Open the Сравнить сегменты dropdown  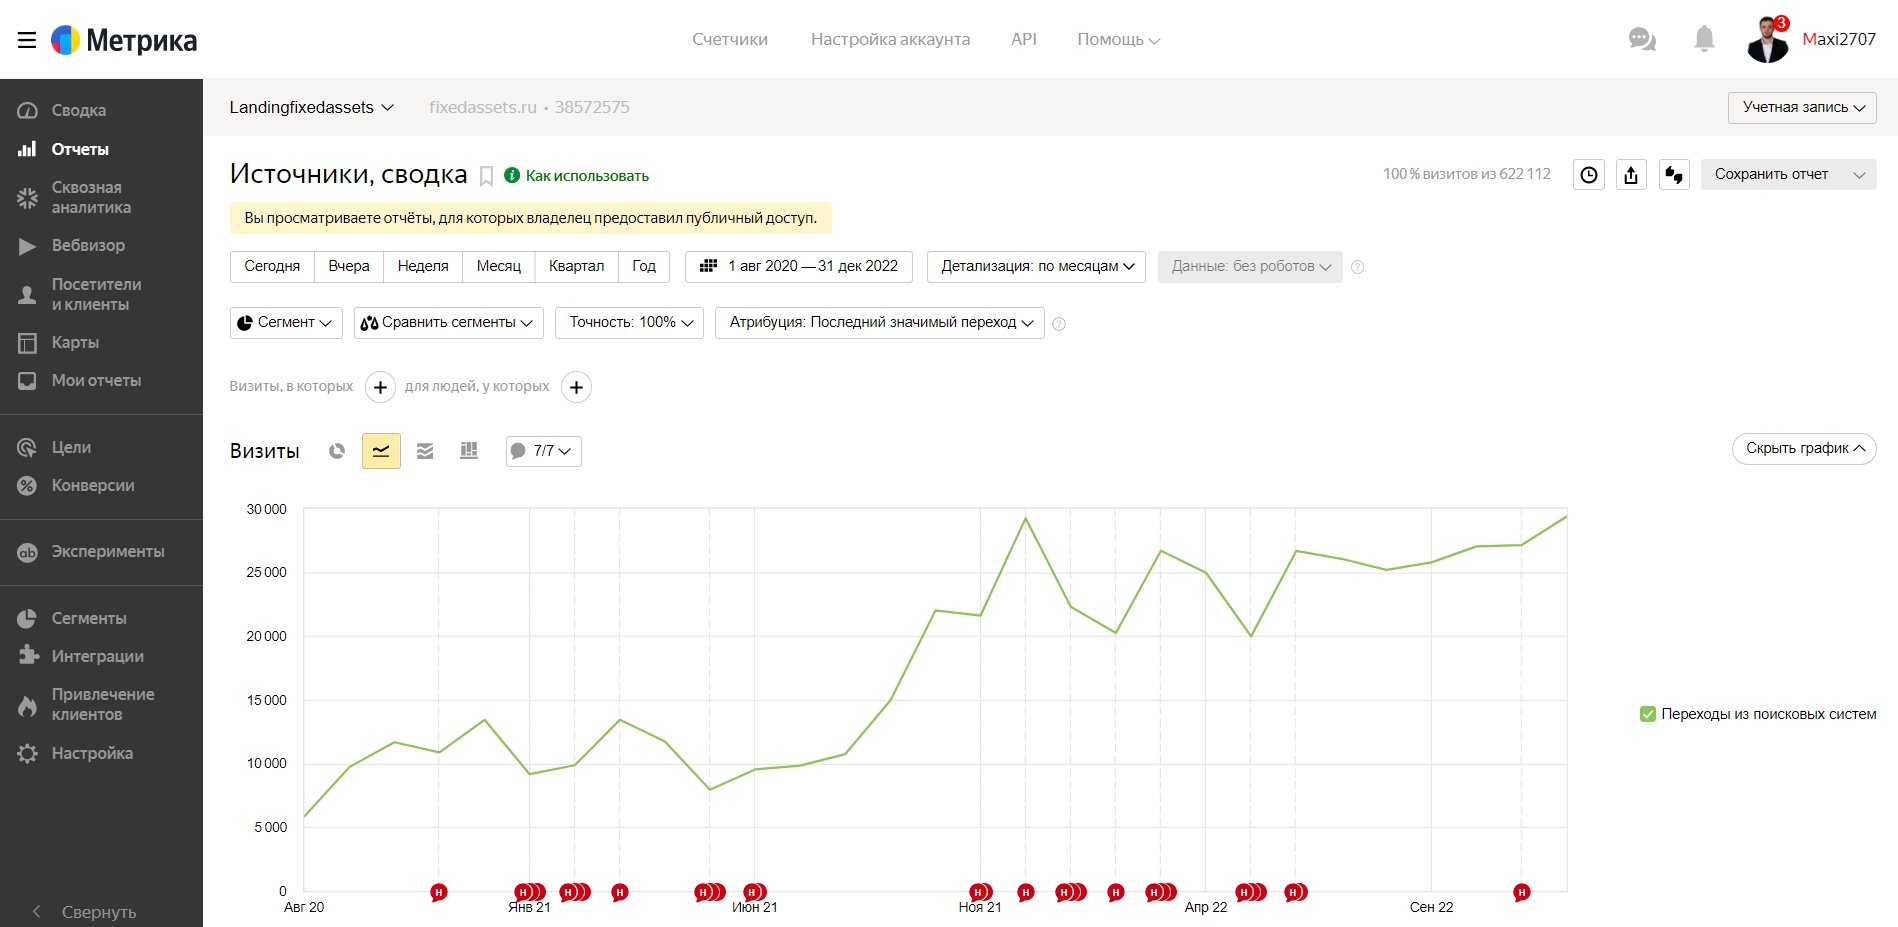click(448, 322)
